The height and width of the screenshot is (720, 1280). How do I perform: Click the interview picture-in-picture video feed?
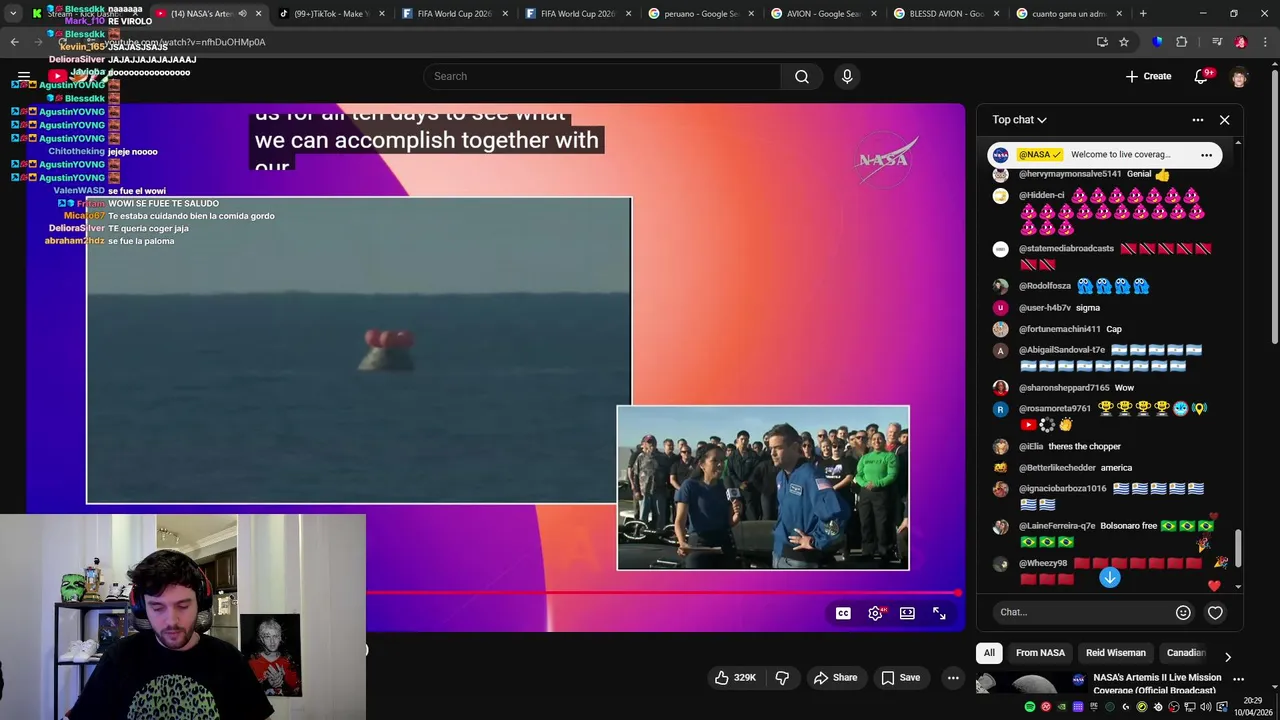(x=763, y=488)
